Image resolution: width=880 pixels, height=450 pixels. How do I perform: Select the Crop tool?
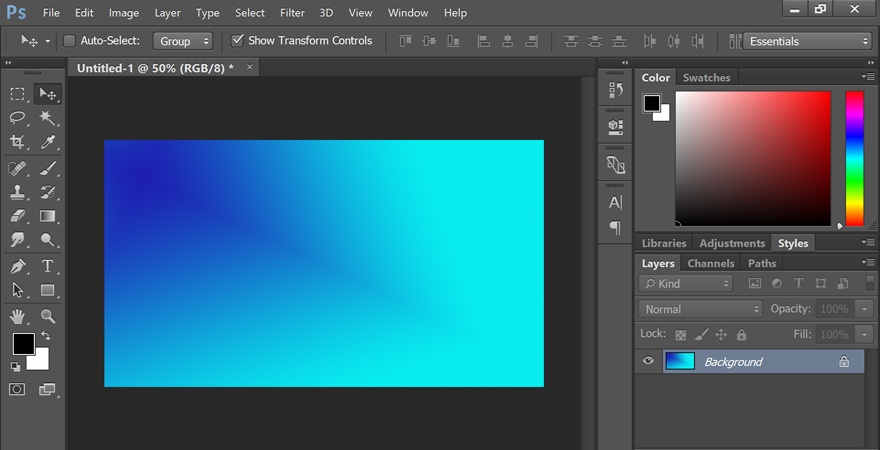pyautogui.click(x=17, y=142)
